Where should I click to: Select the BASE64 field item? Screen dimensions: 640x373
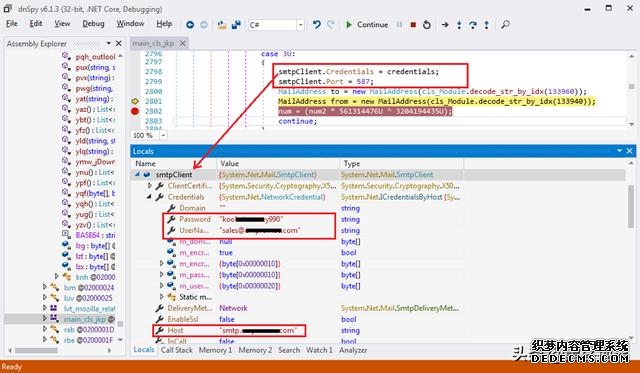click(x=95, y=235)
